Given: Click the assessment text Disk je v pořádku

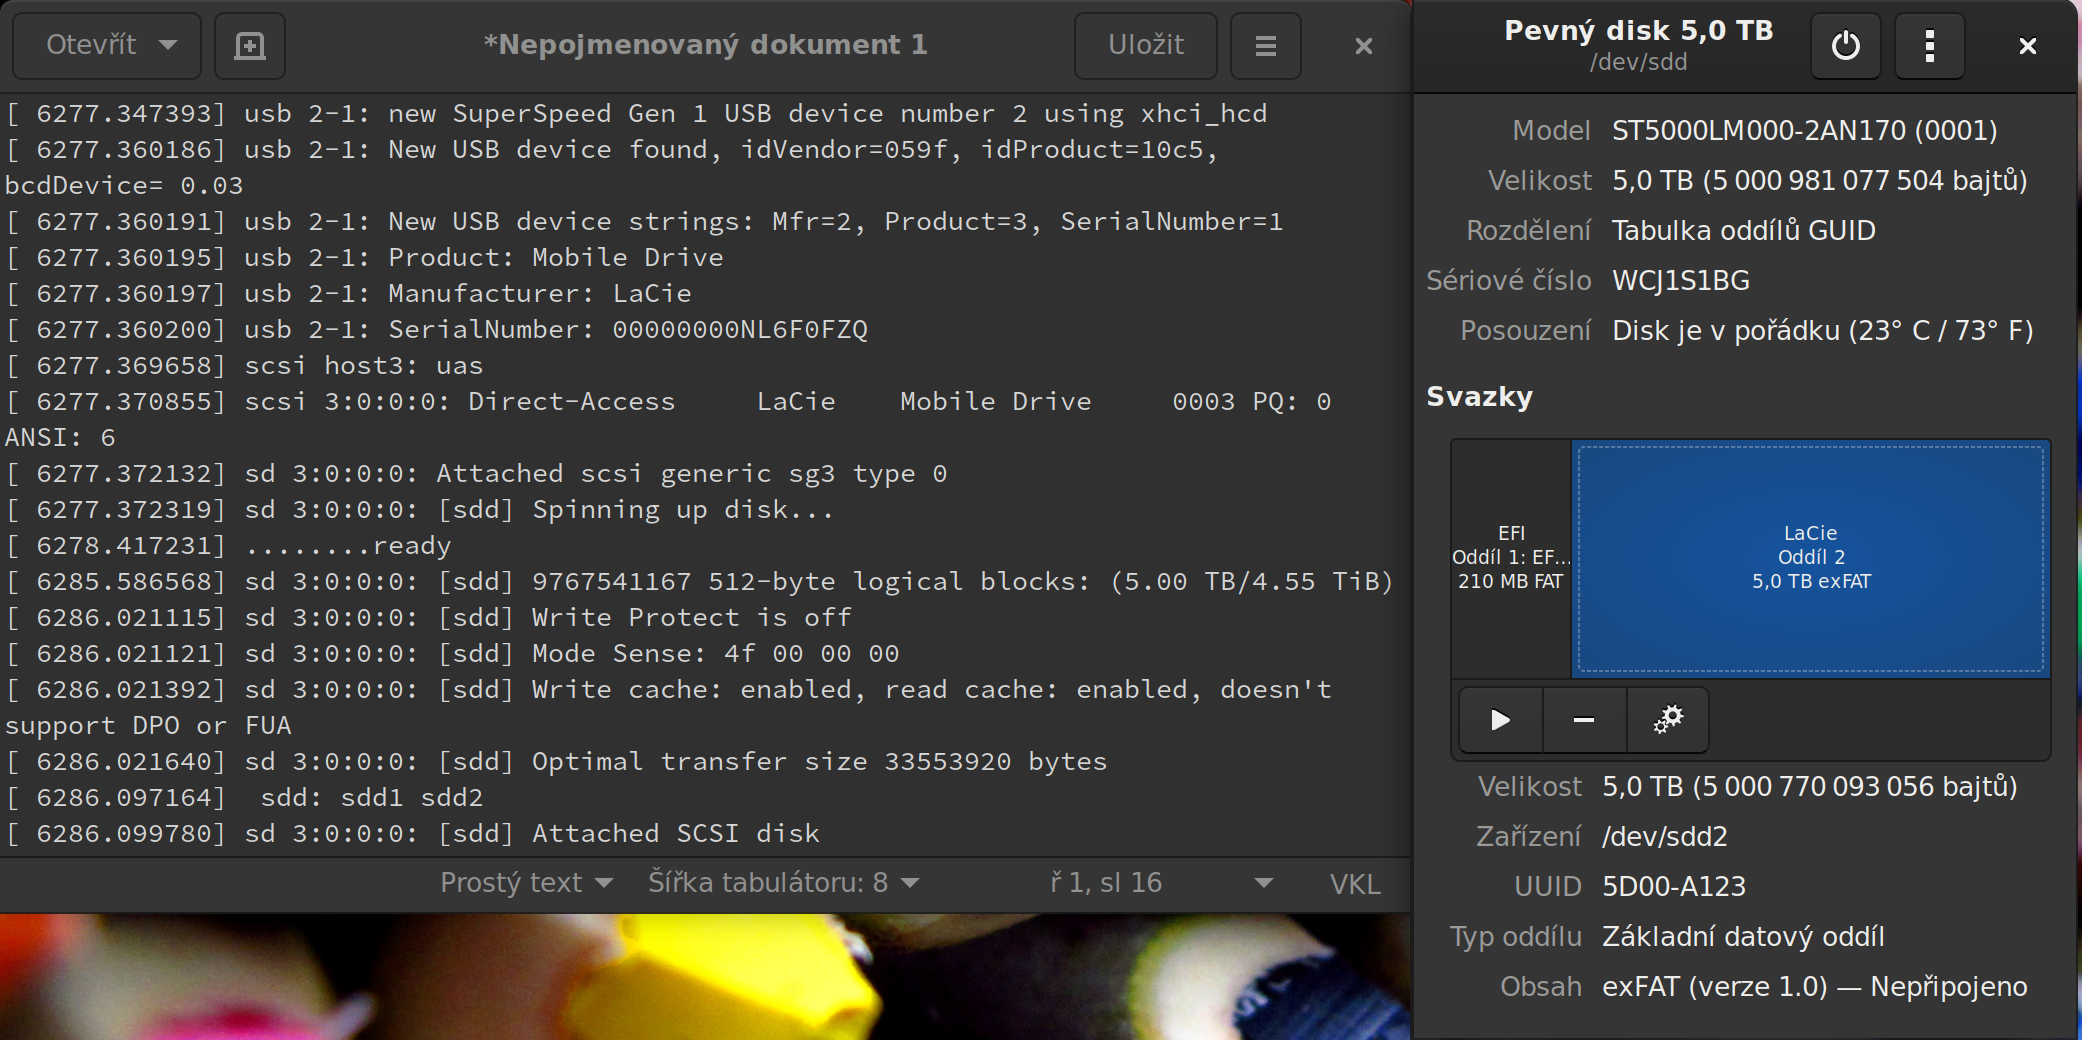Looking at the screenshot, I should click(1823, 331).
